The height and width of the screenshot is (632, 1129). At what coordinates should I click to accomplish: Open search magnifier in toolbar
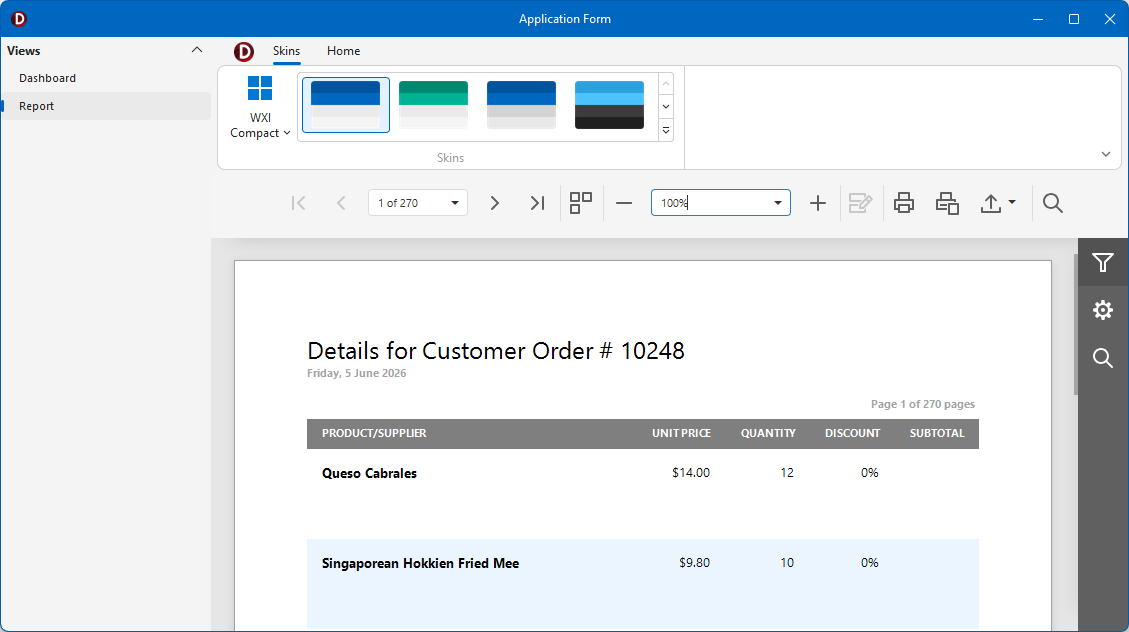(1053, 203)
